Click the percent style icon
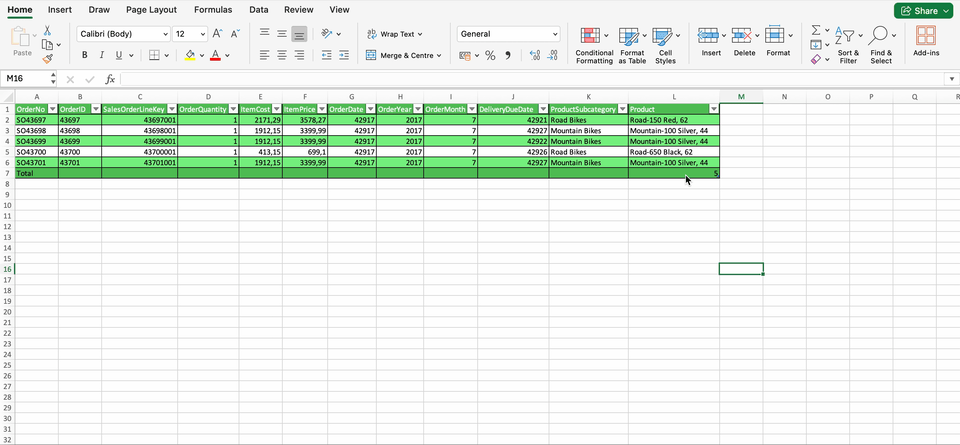 [490, 56]
